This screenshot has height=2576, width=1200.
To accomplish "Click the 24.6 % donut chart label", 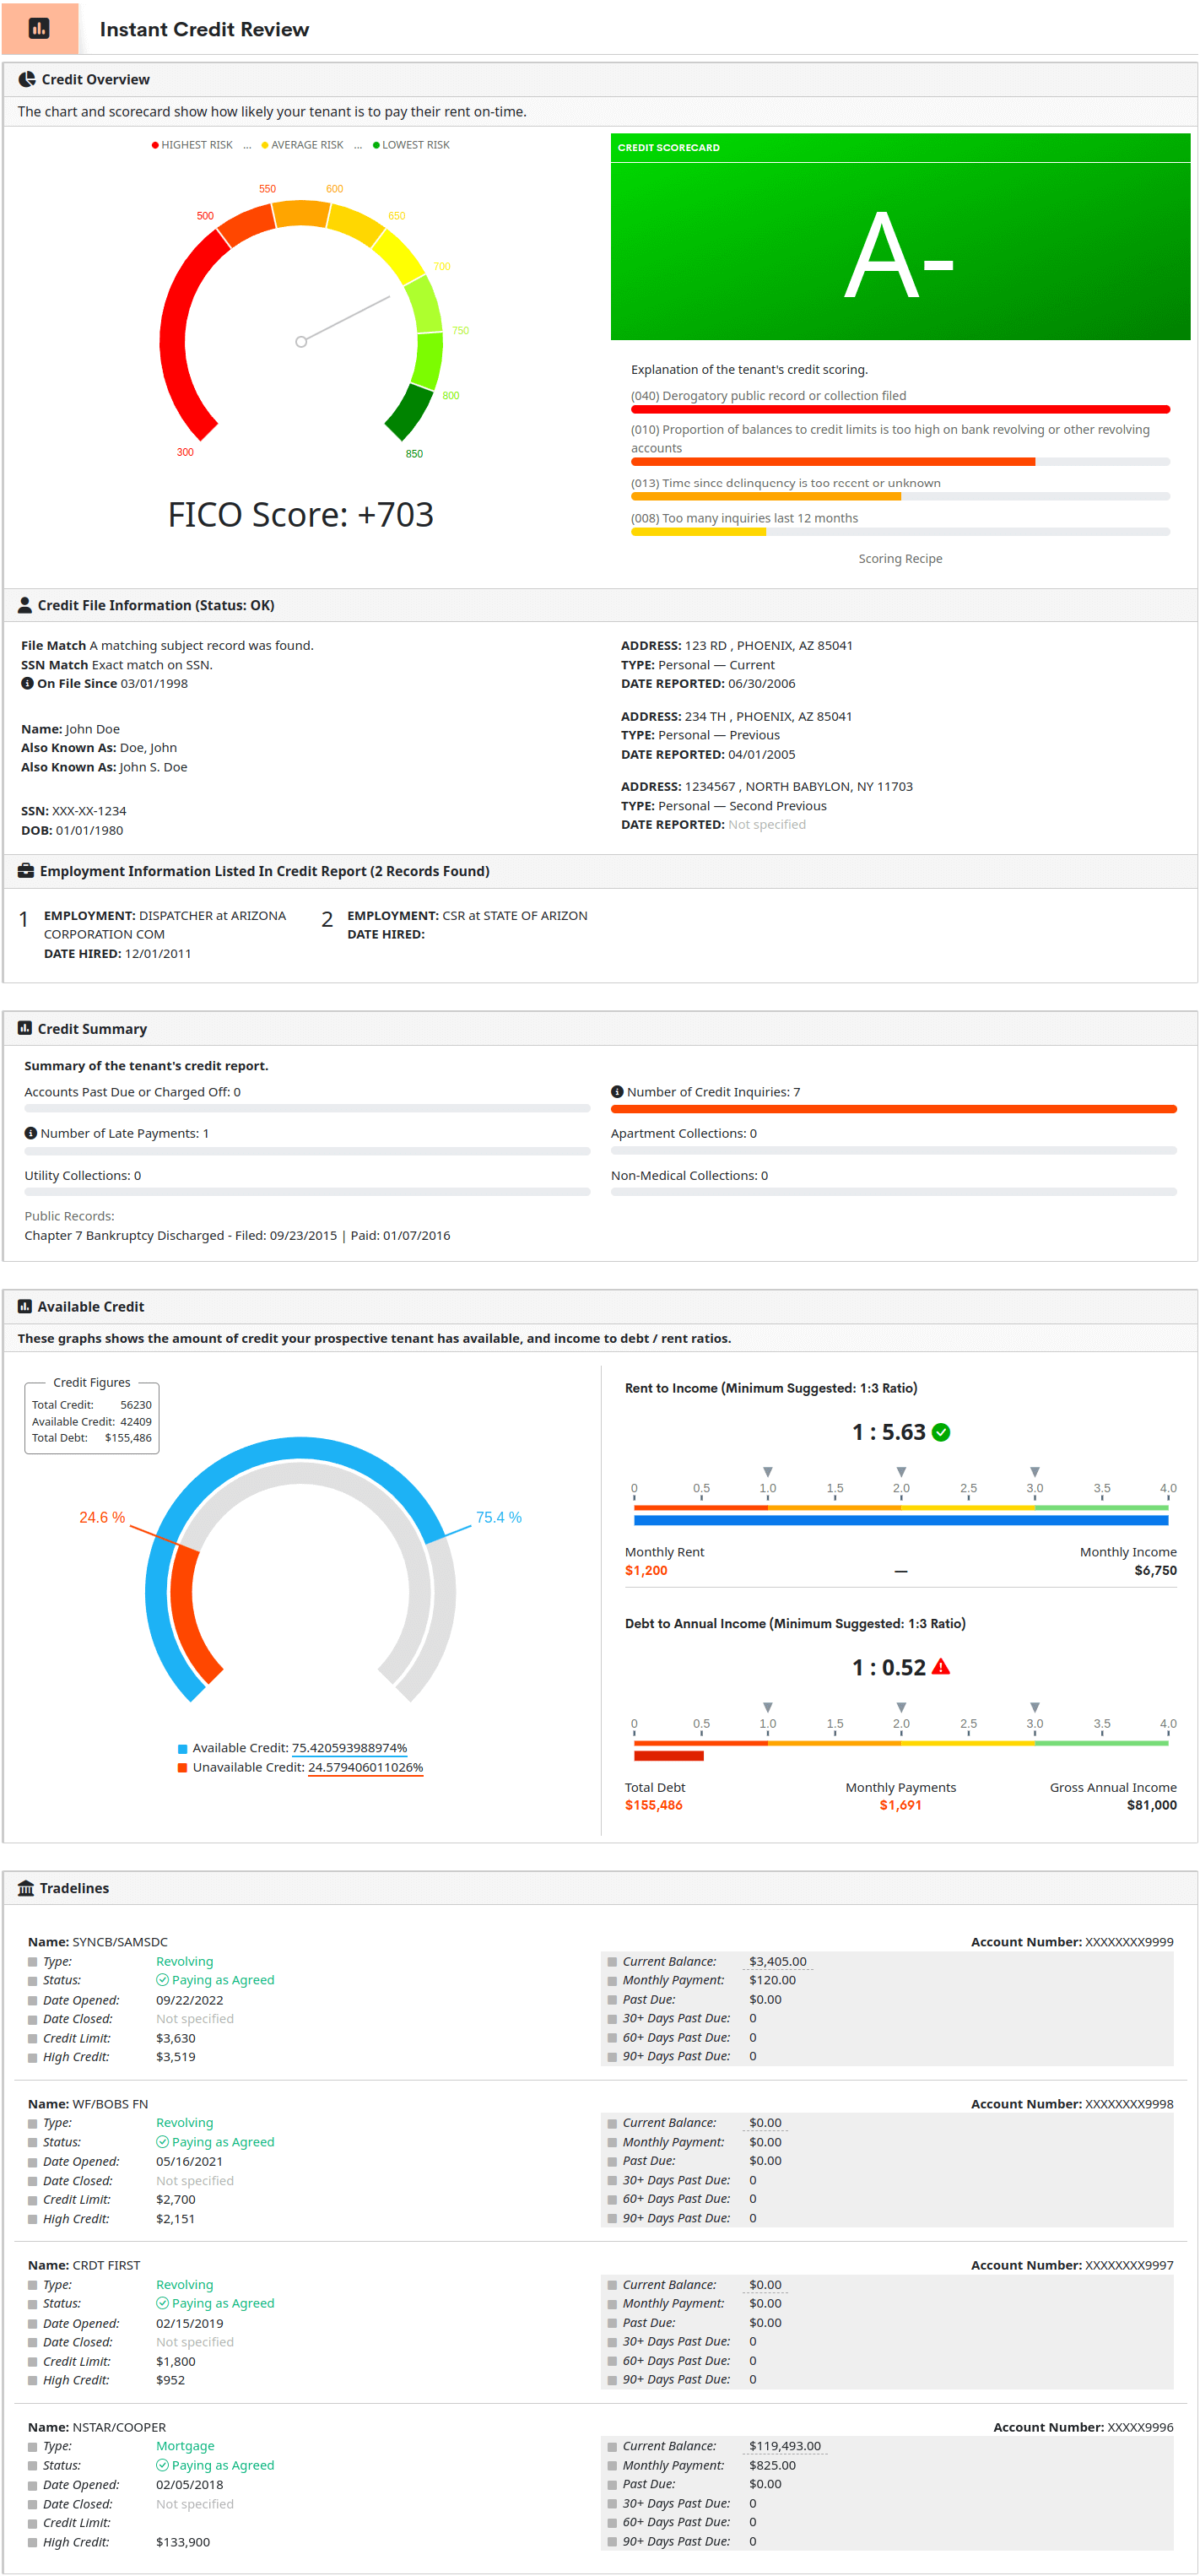I will 102,1518.
